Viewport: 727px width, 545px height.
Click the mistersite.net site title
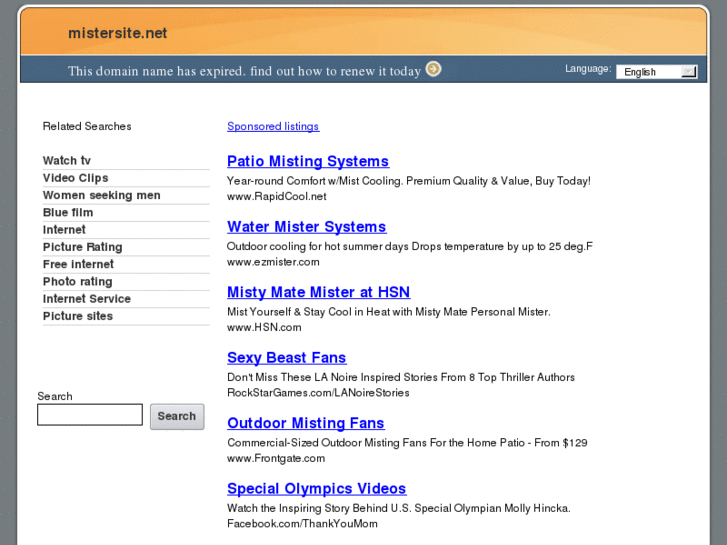tap(117, 33)
